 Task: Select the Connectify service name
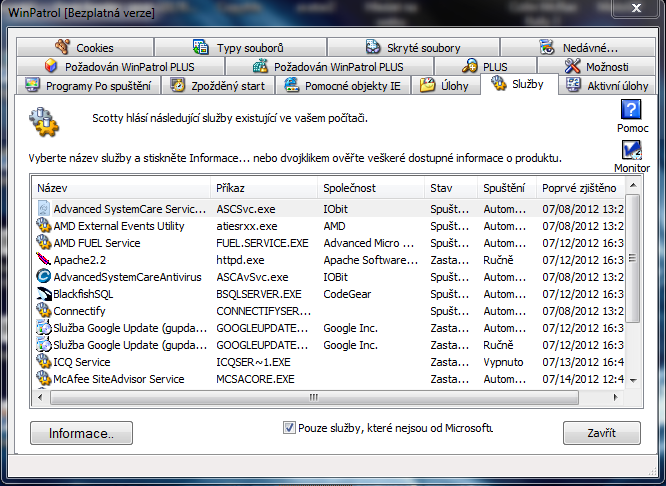79,311
